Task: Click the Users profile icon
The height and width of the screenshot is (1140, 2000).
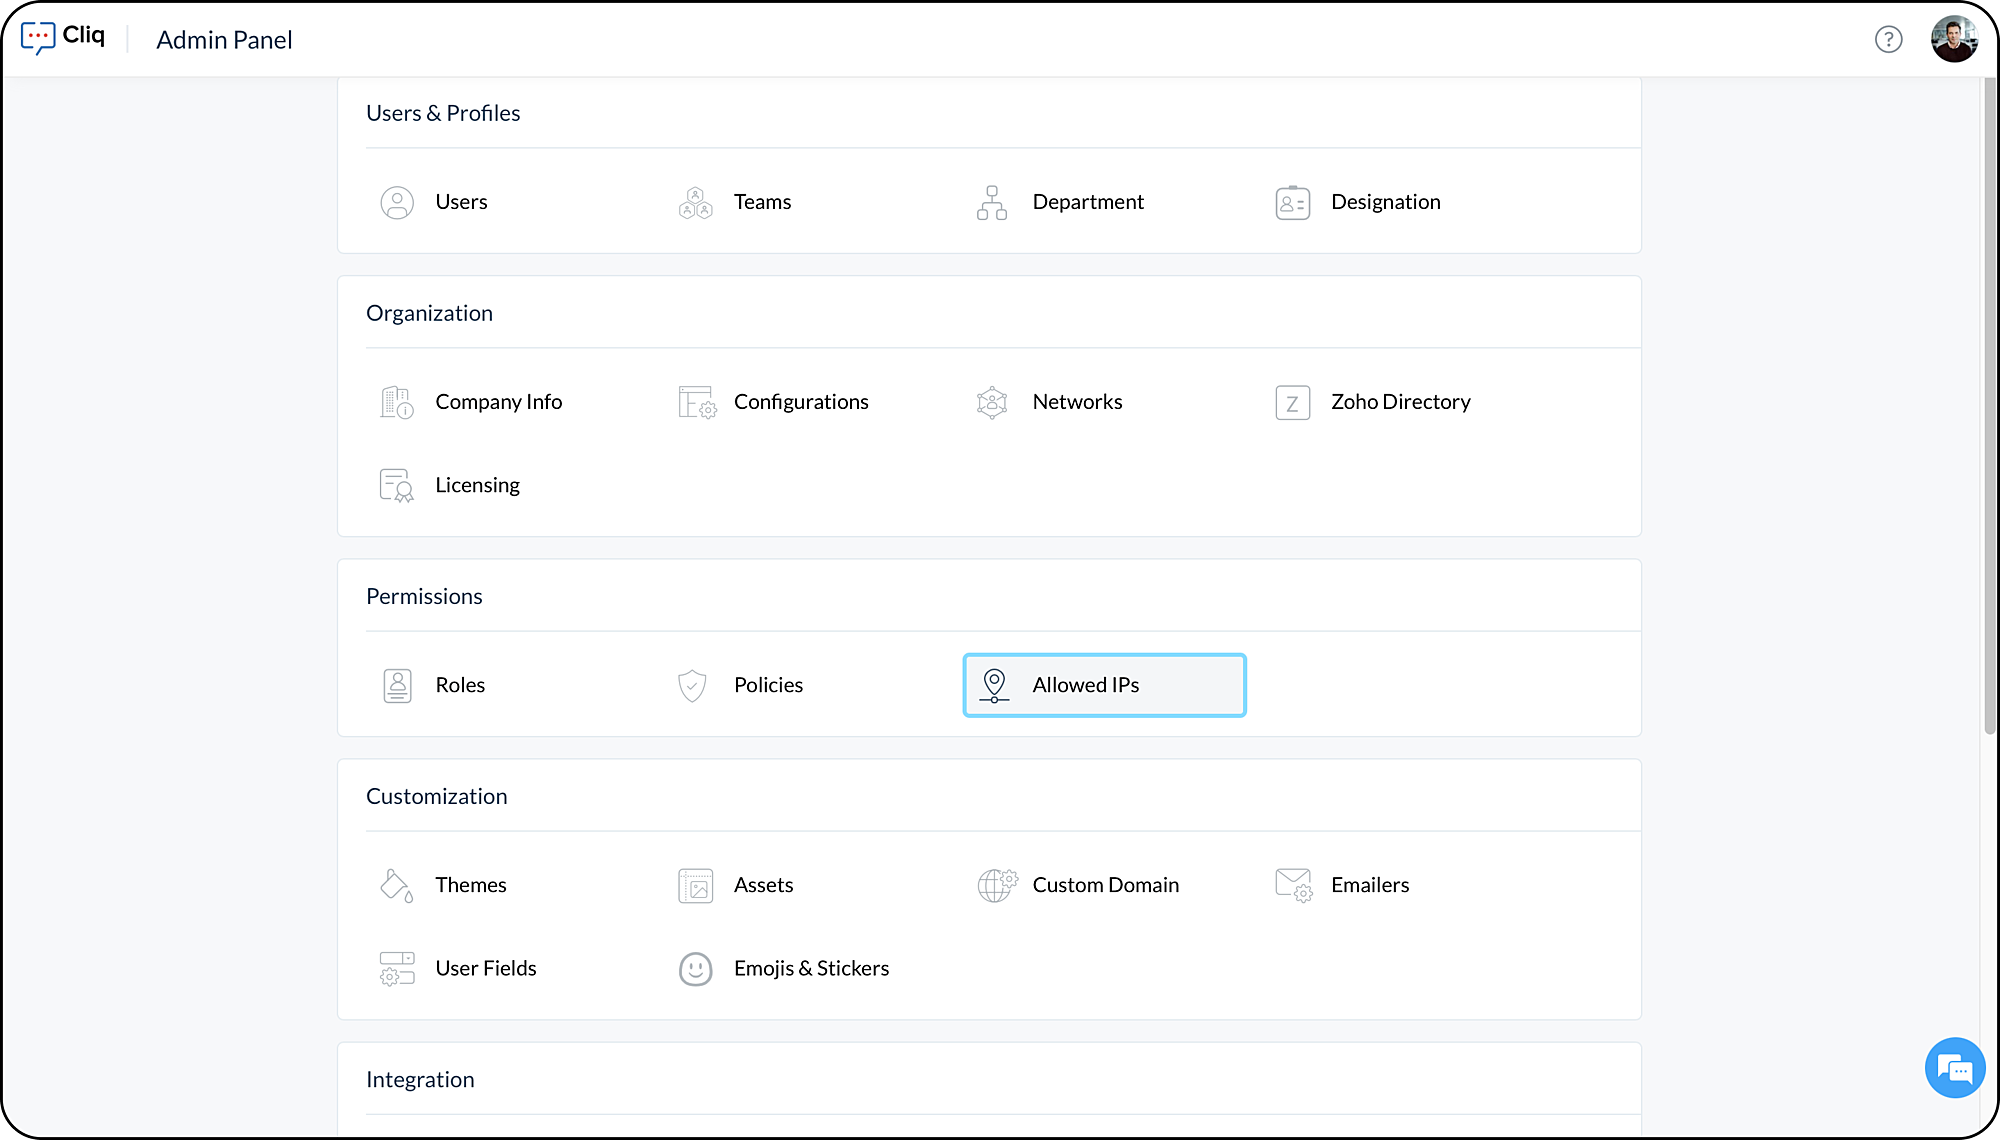Action: (x=397, y=203)
